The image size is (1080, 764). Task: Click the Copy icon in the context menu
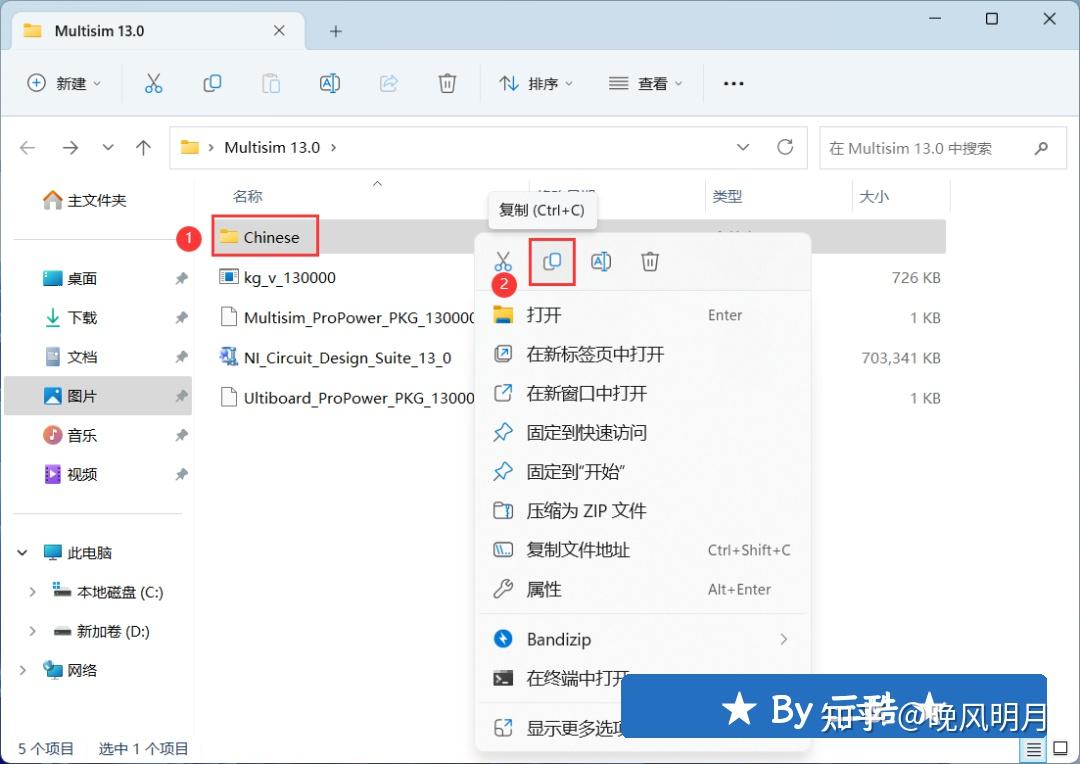pos(552,261)
